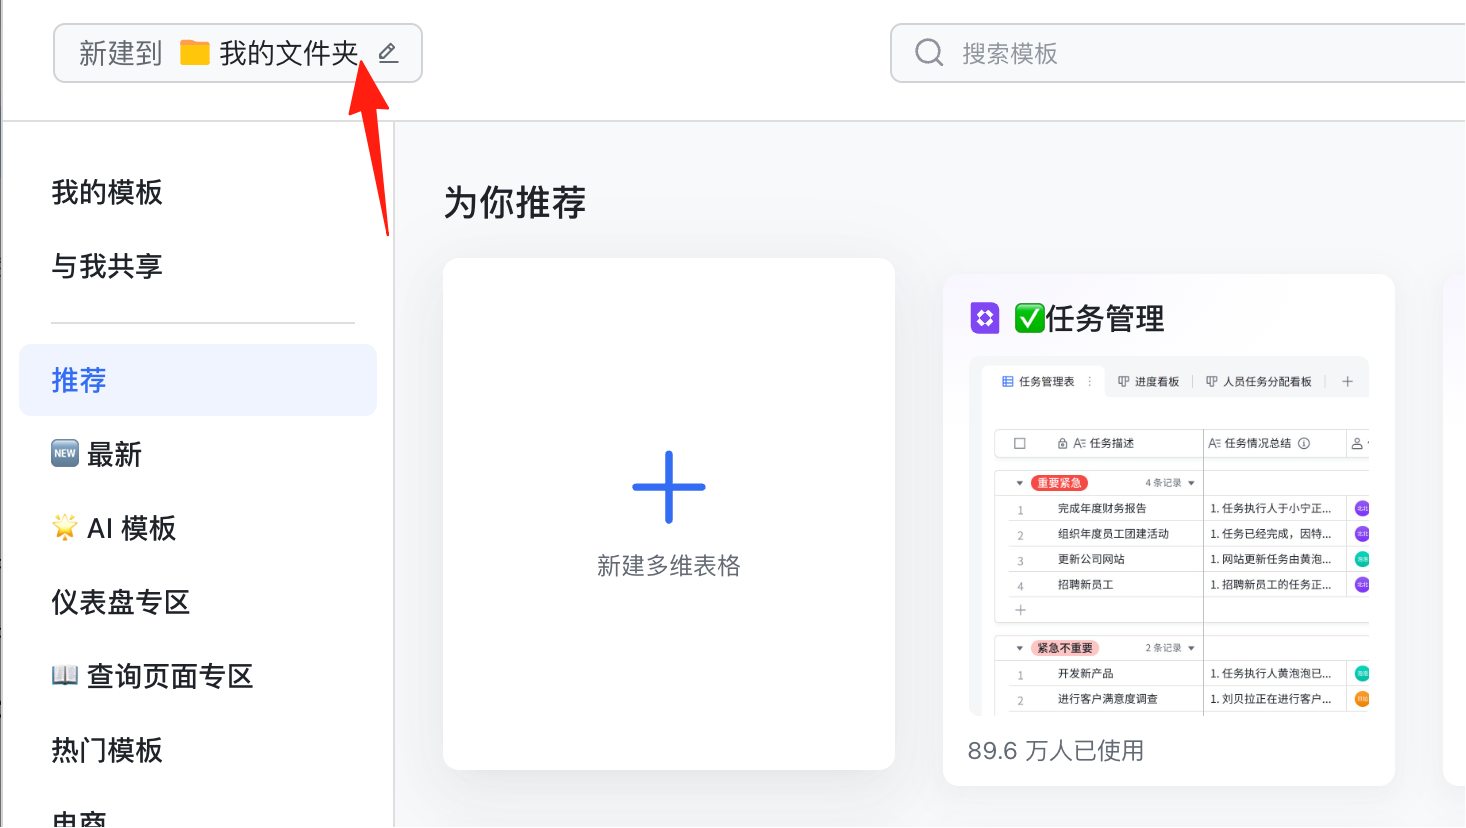Click the pencil edit icon beside 我的文件夹

tap(388, 53)
